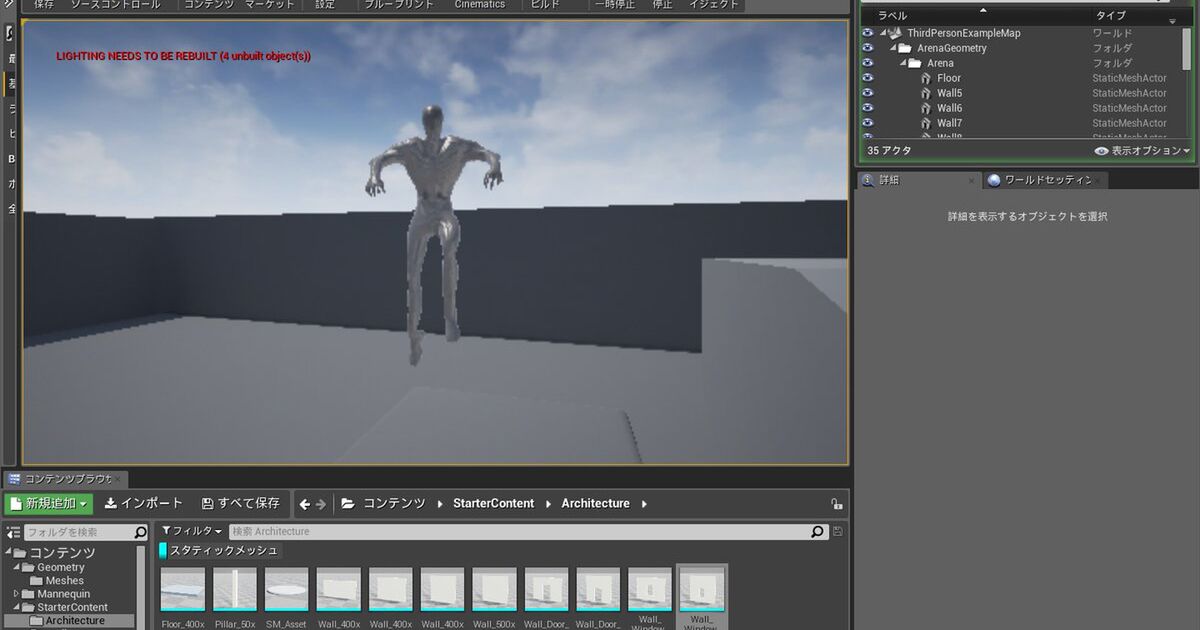Click the ビルド (Build) toolbar button

545,5
